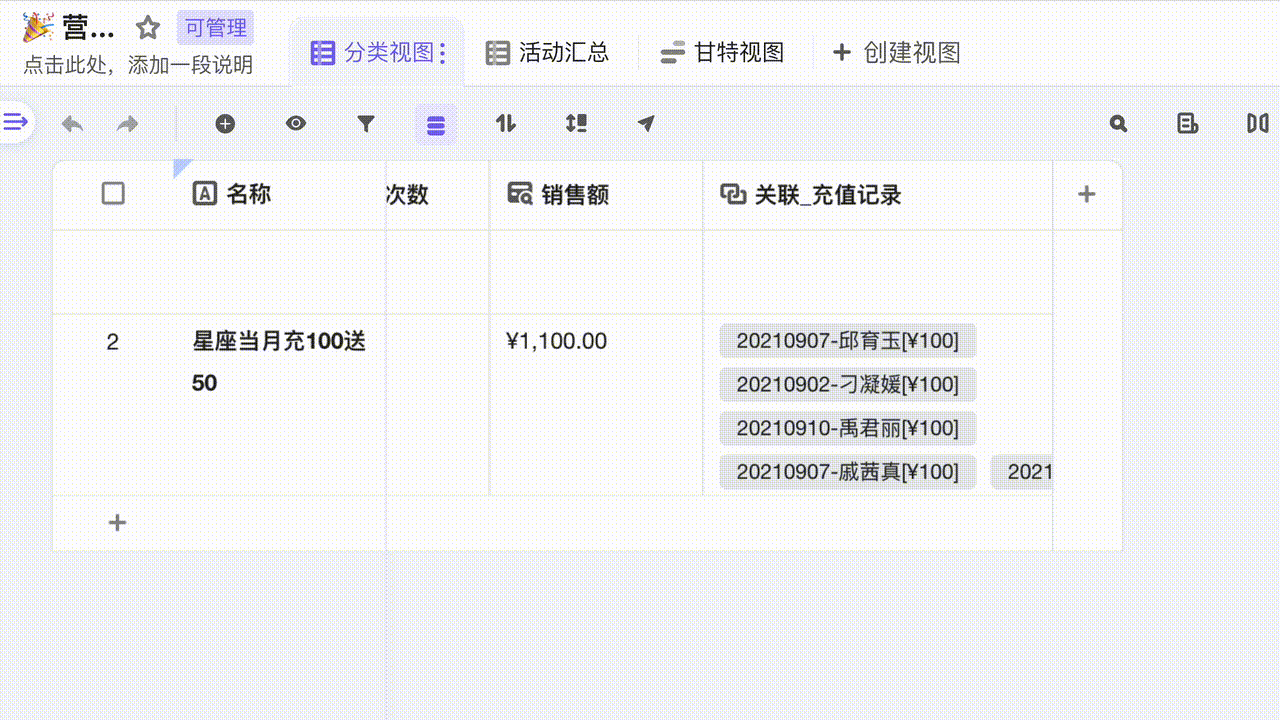Click the datasheet title 营...
This screenshot has height=720, width=1280.
click(x=89, y=28)
